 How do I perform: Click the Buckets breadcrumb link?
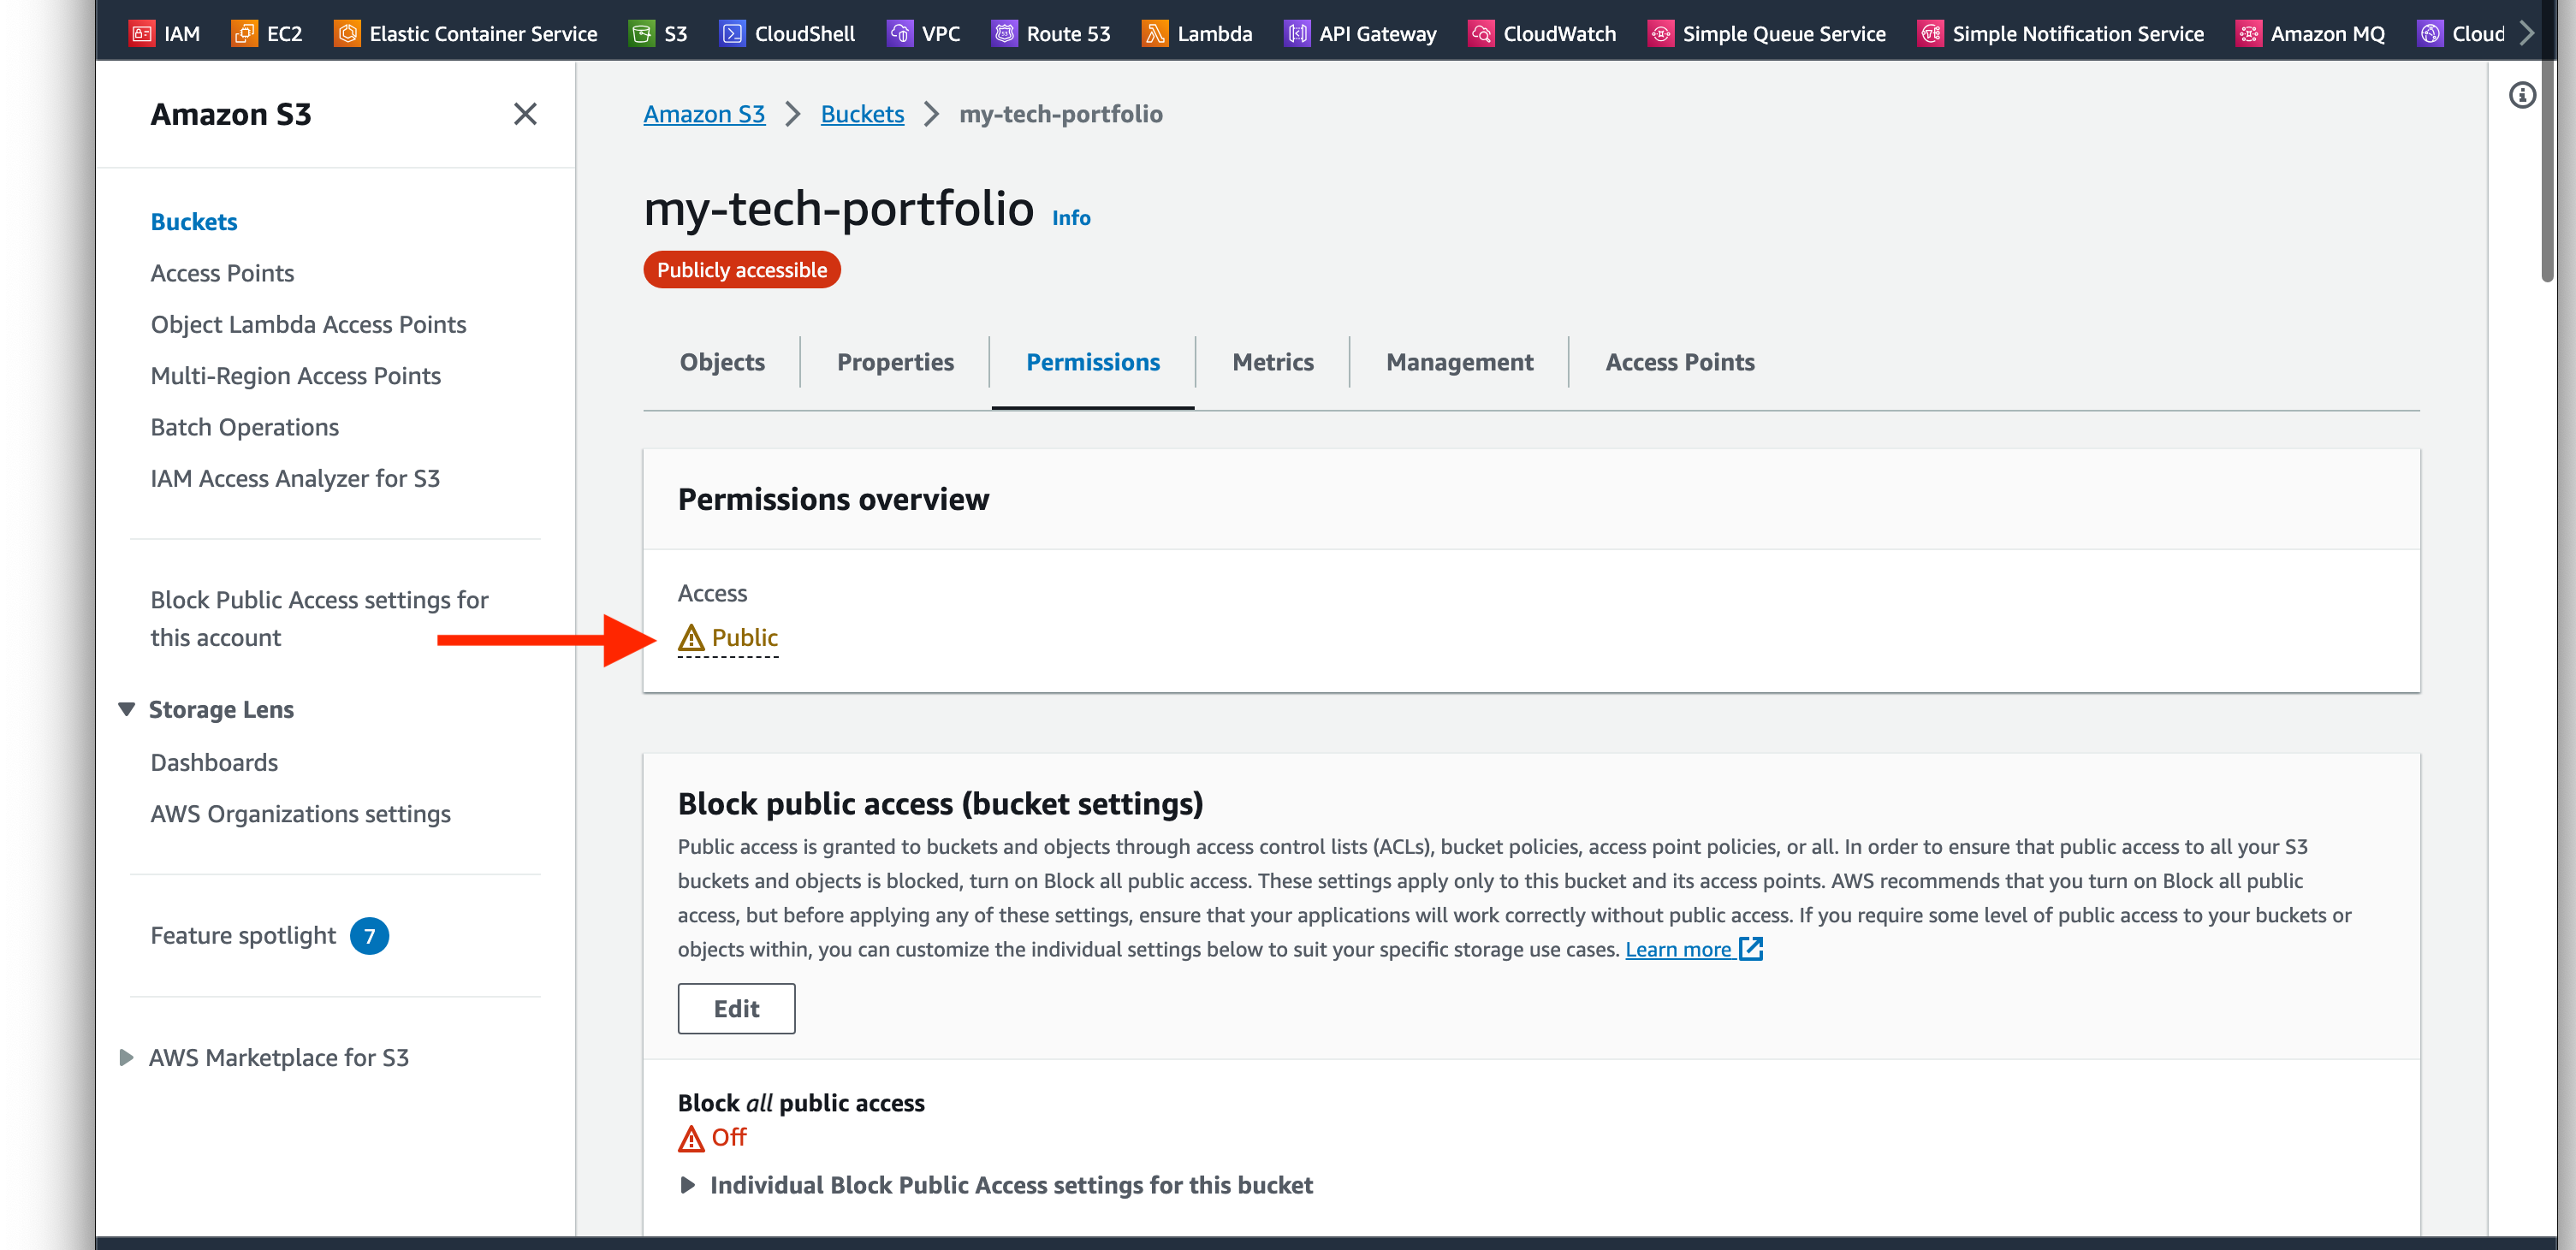(862, 114)
